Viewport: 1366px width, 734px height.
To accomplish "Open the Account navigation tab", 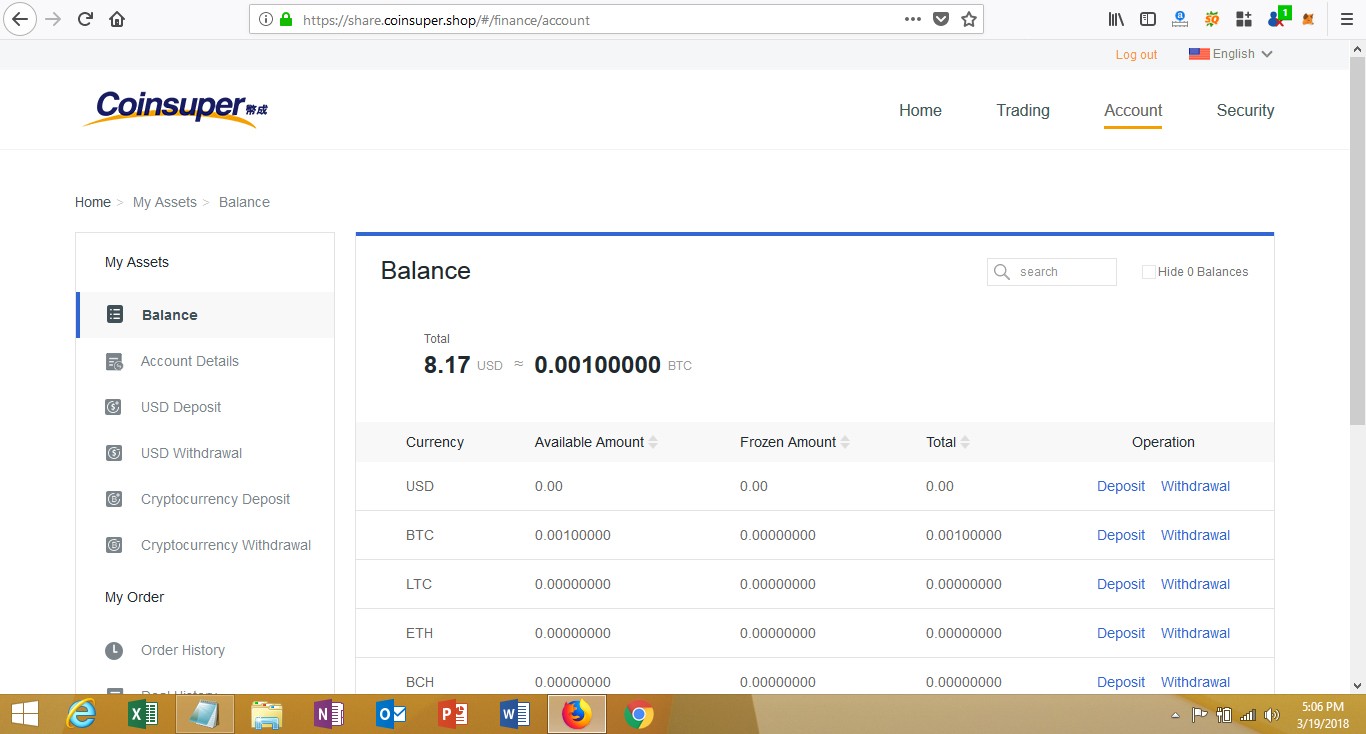I will 1133,110.
